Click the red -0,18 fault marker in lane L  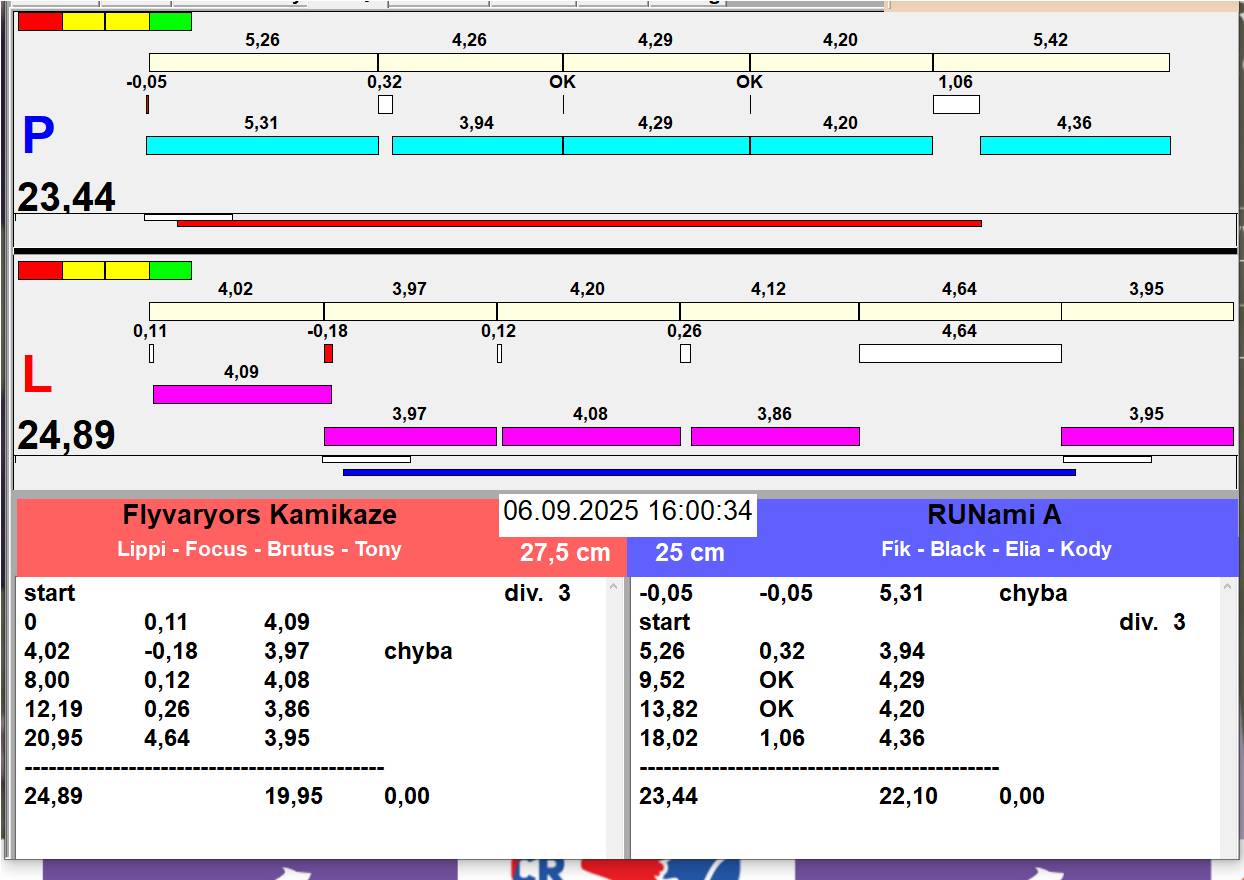328,353
